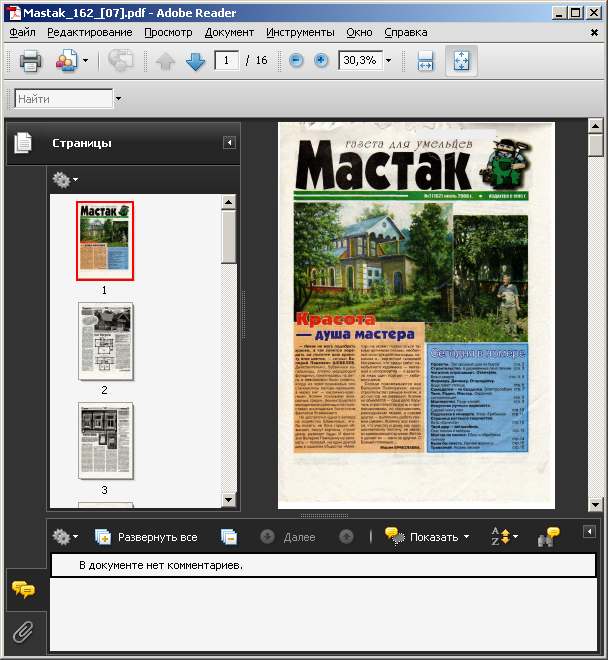
Task: Click the pages thumbnail scrollbar thumb
Action: click(229, 237)
